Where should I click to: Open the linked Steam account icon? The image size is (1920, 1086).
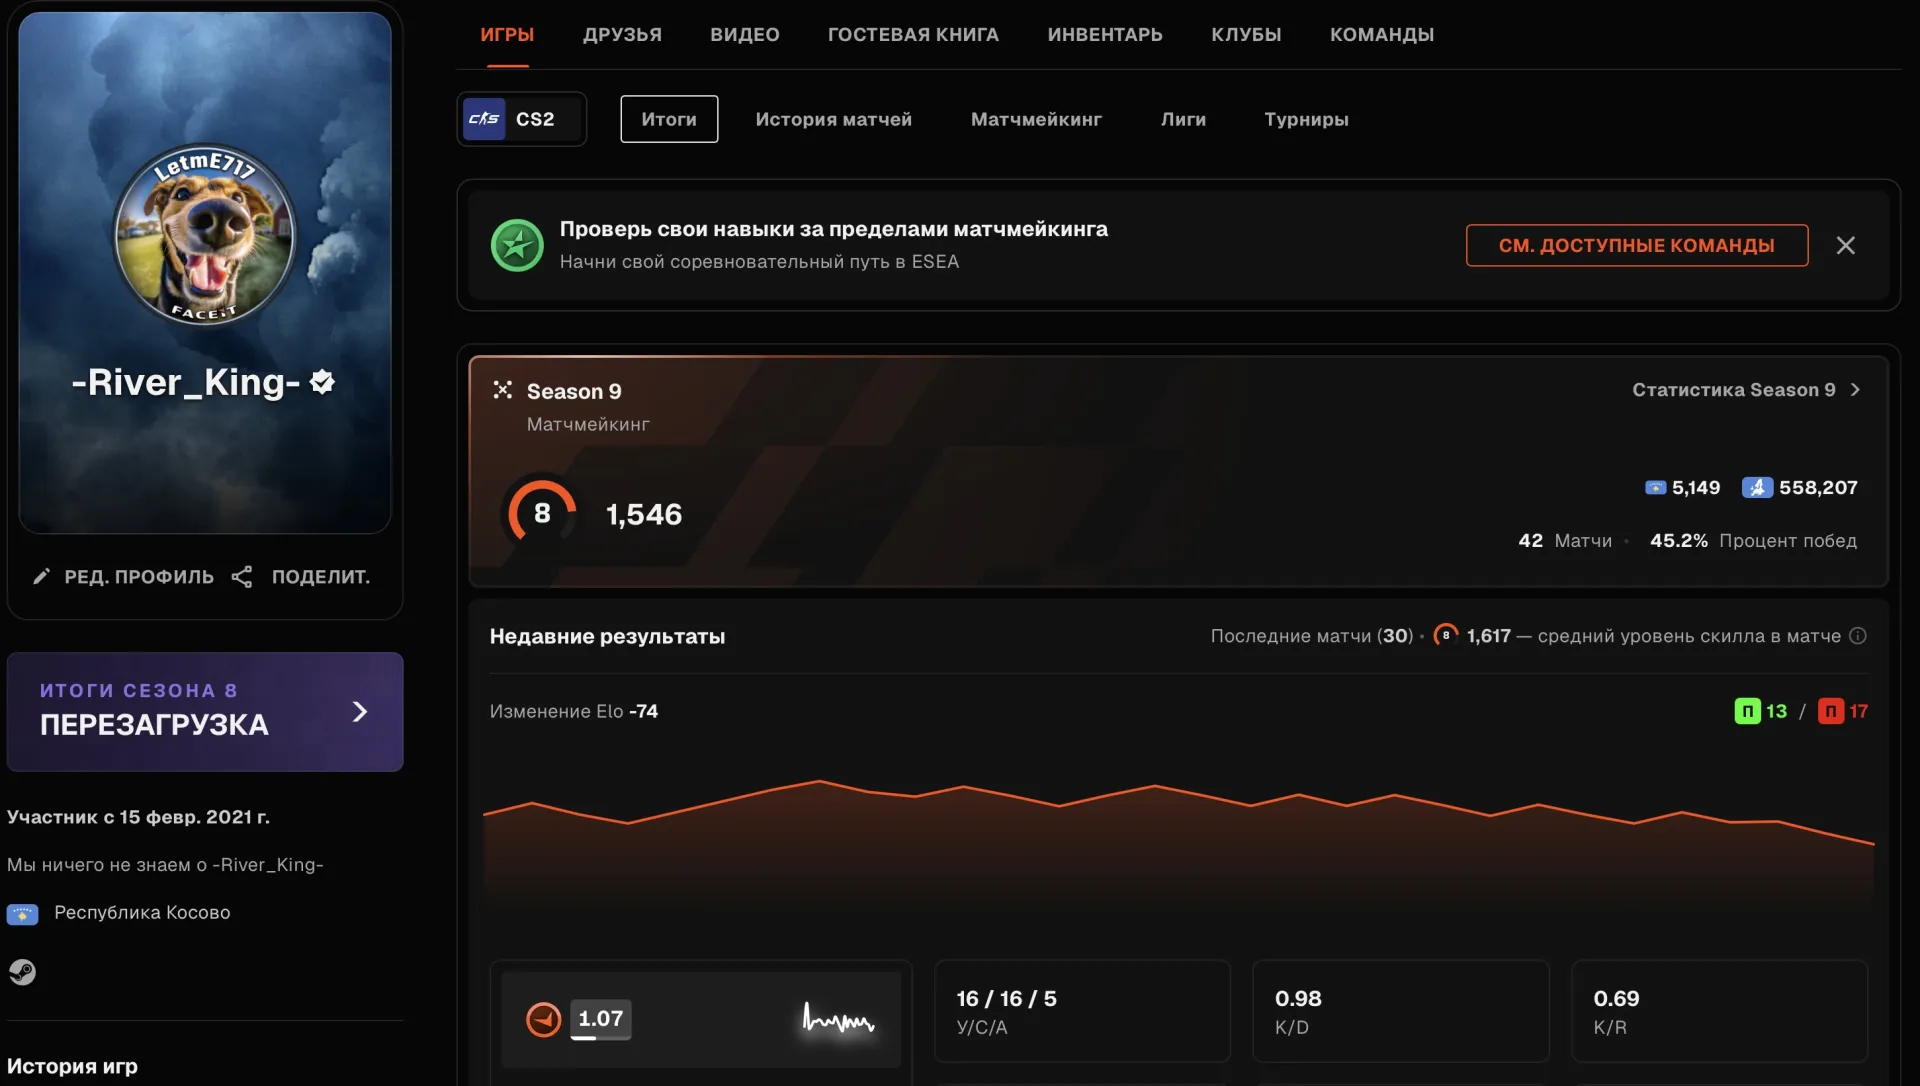coord(22,972)
